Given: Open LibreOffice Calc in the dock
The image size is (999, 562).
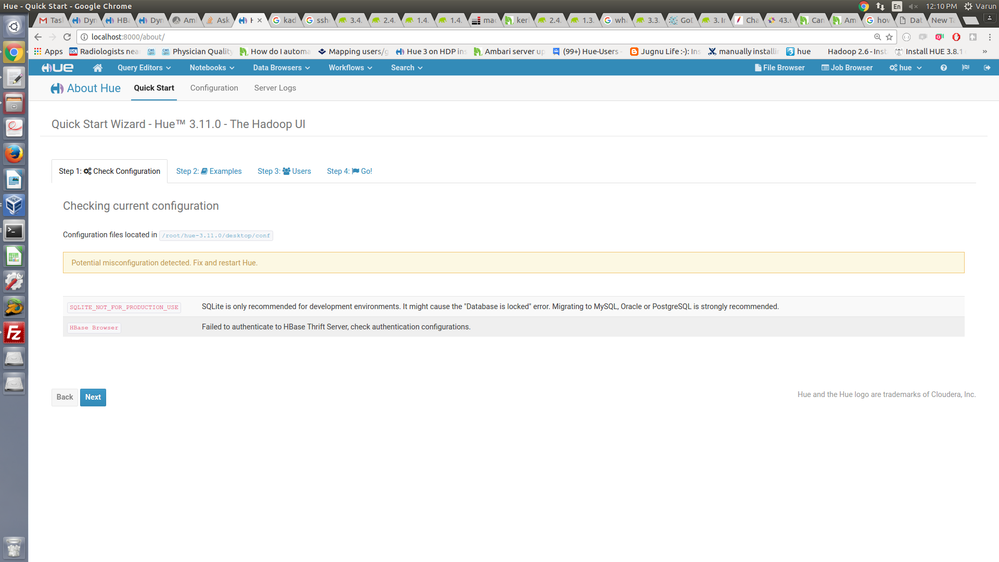Looking at the screenshot, I should 14,256.
